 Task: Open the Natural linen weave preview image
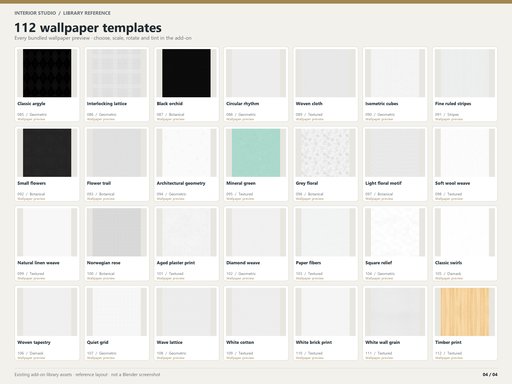[47, 232]
